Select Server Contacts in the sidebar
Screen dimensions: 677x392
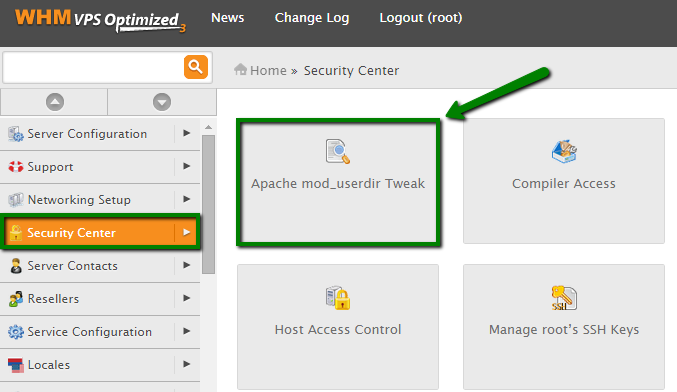tap(100, 266)
